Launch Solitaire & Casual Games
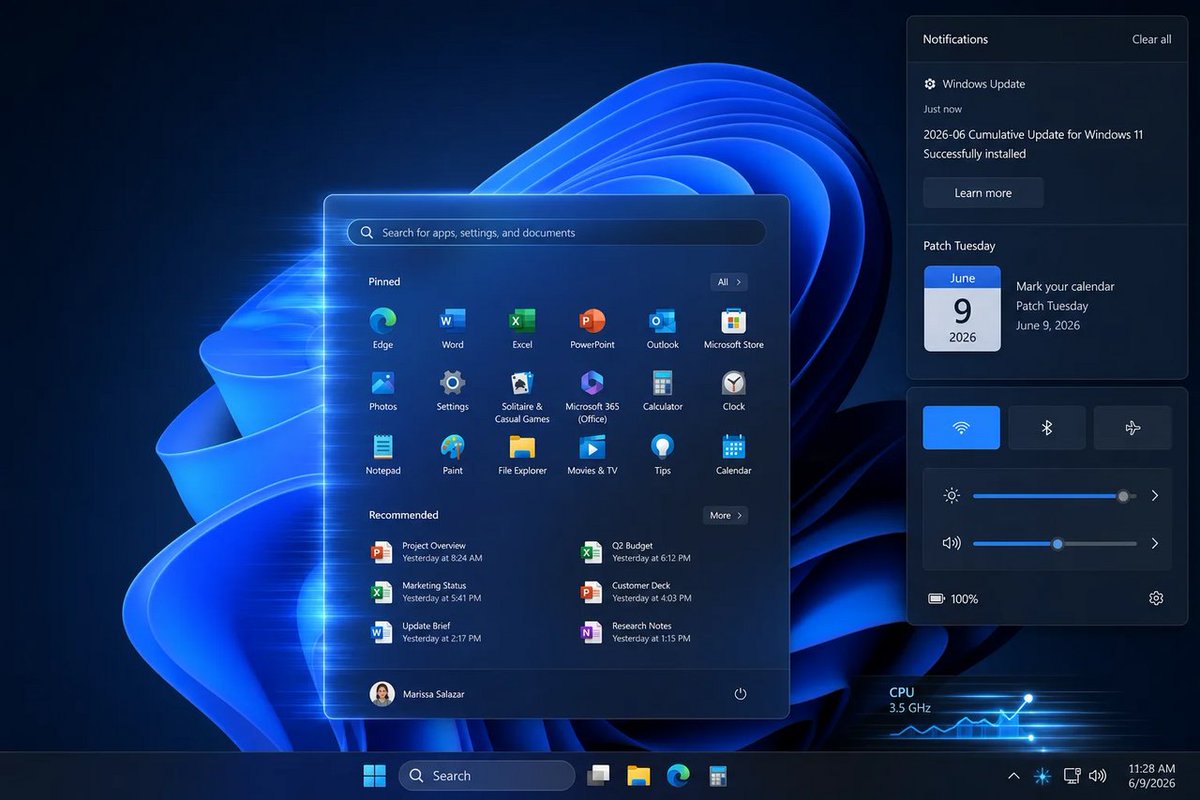This screenshot has width=1200, height=800. tap(522, 397)
